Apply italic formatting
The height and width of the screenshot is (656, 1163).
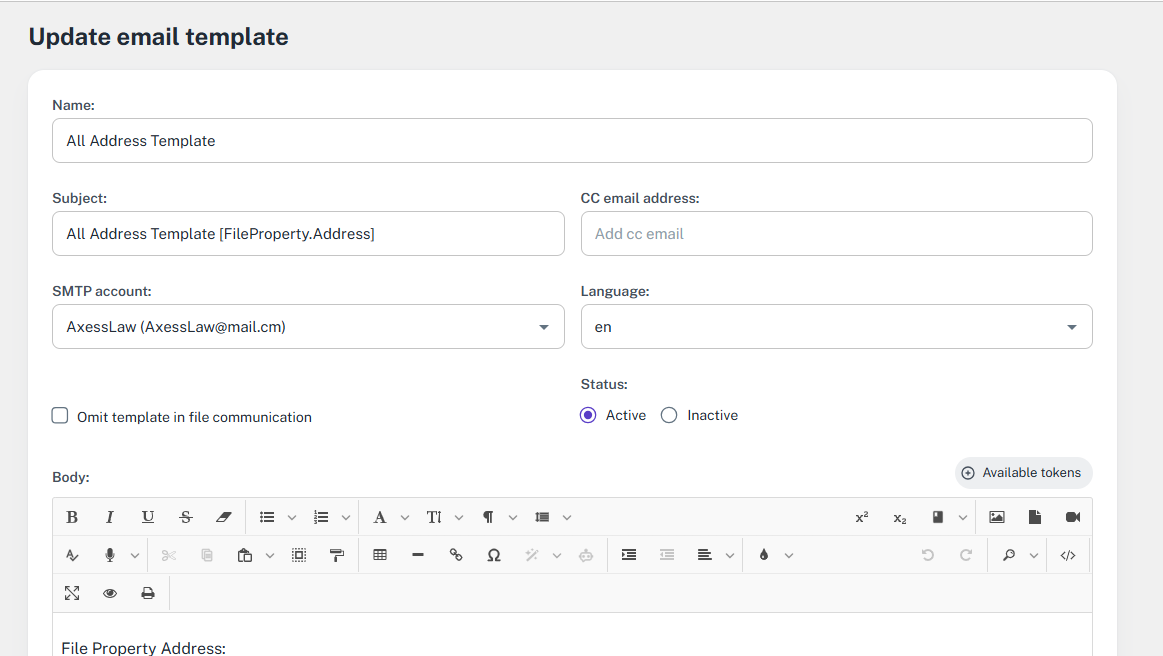point(110,517)
